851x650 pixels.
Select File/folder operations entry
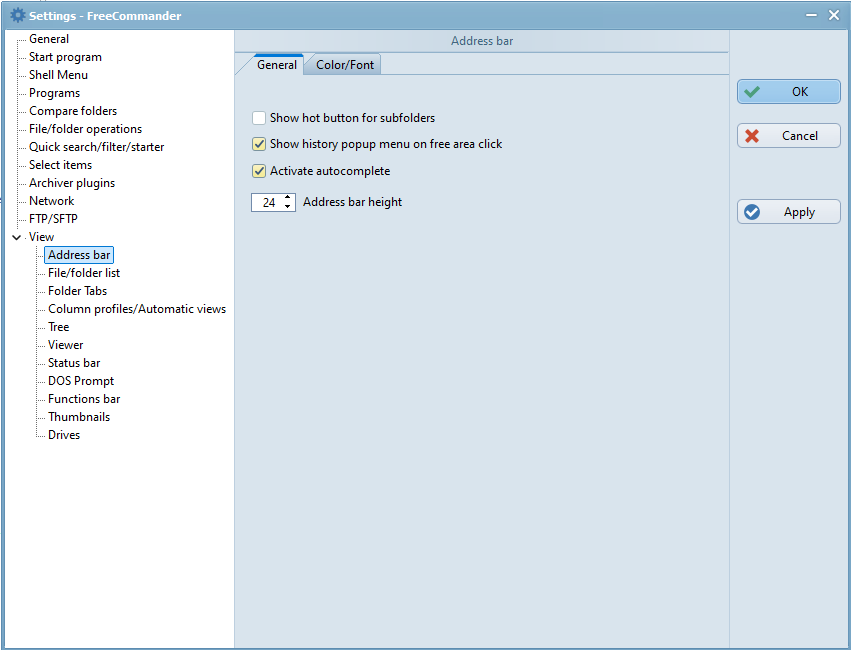[x=85, y=129]
